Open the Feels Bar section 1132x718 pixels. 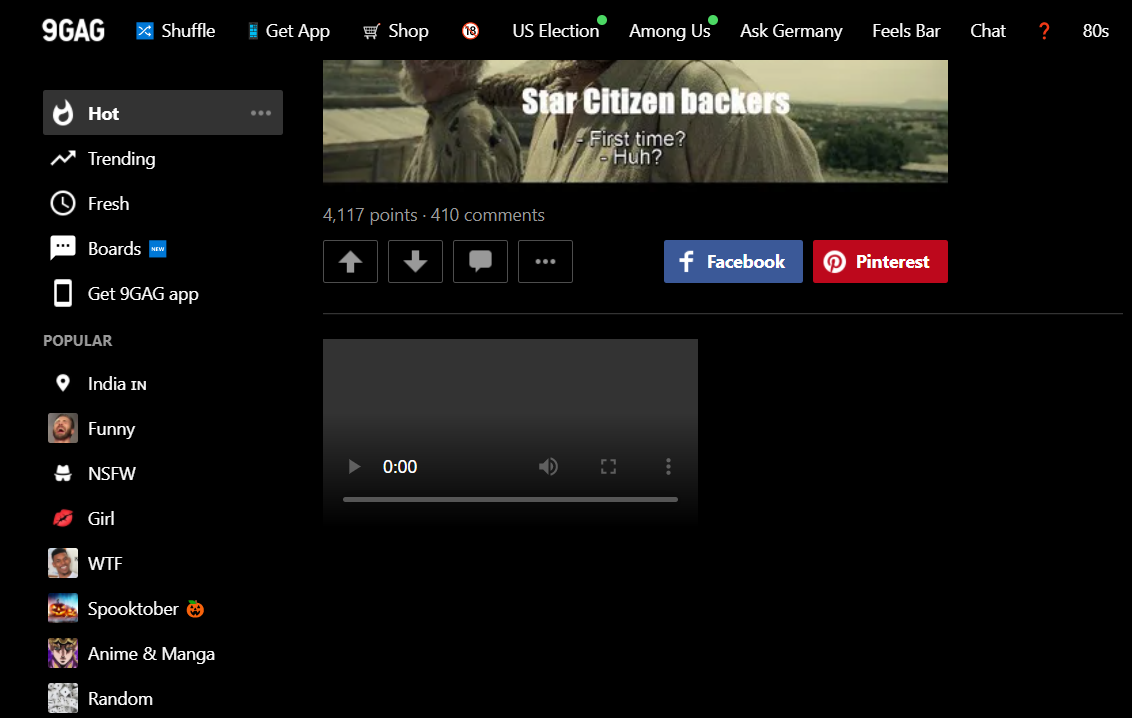(906, 31)
